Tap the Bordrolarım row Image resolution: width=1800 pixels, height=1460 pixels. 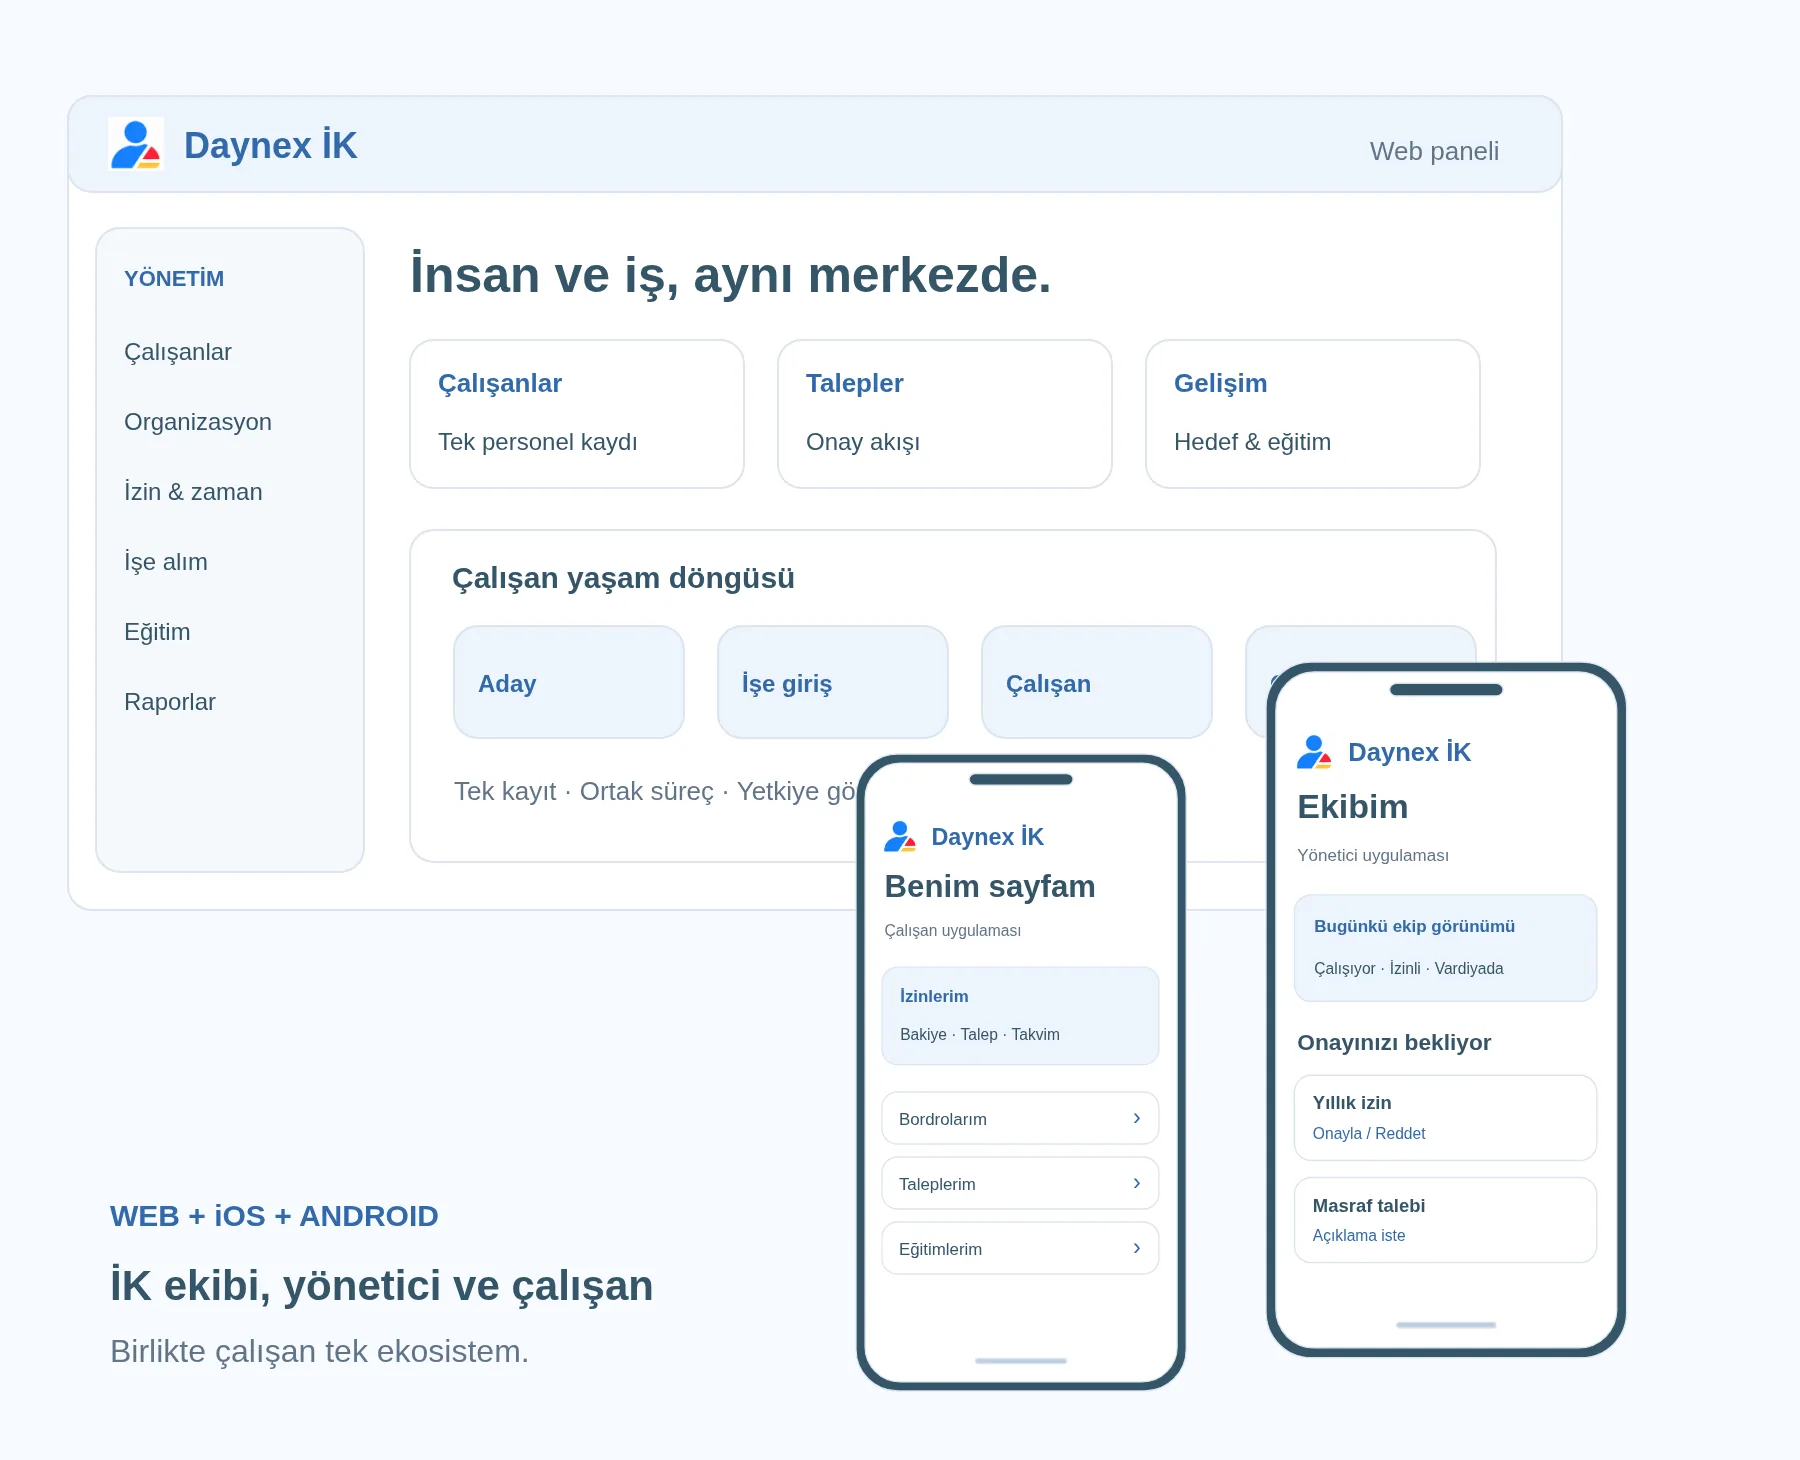click(x=1020, y=1118)
